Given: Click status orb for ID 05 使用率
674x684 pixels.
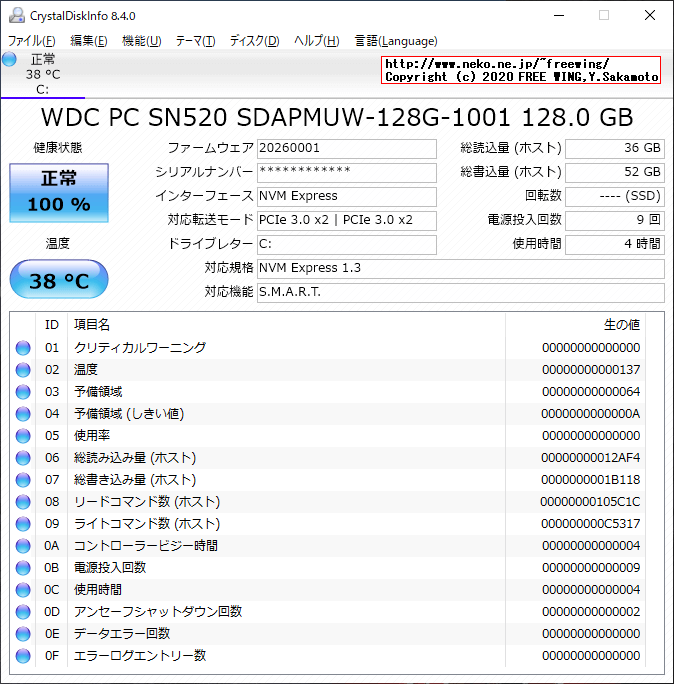Looking at the screenshot, I should (23, 436).
